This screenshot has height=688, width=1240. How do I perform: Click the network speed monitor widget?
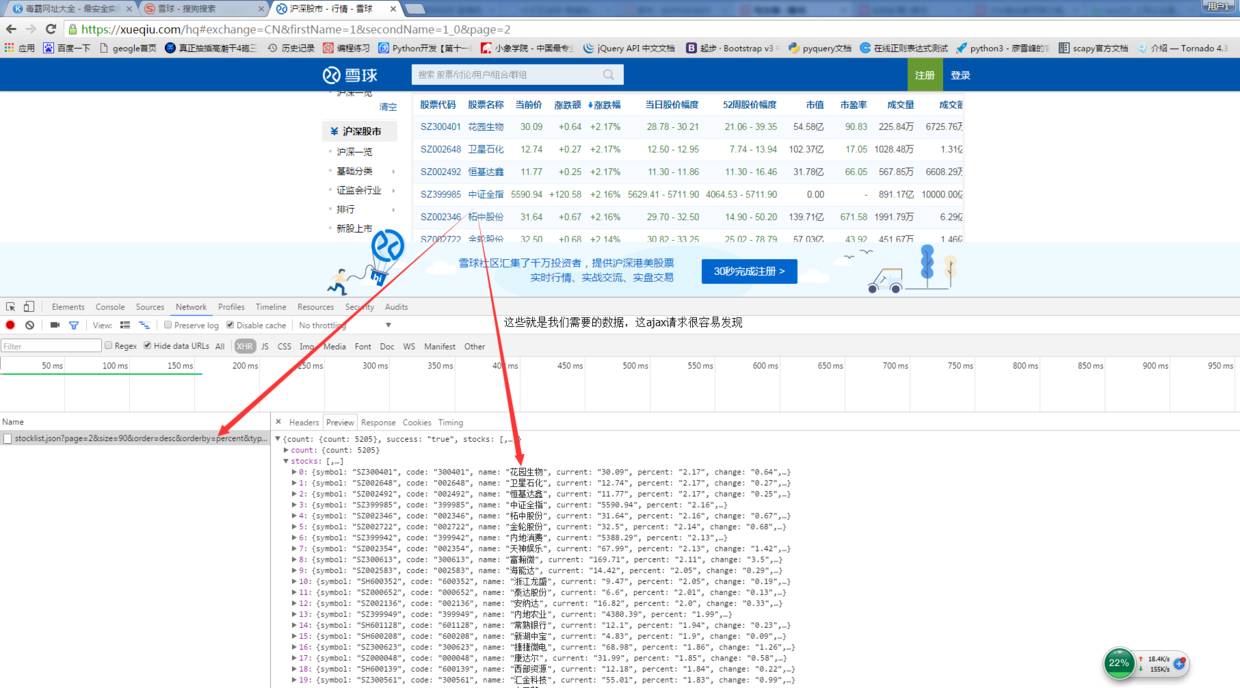coord(1146,662)
